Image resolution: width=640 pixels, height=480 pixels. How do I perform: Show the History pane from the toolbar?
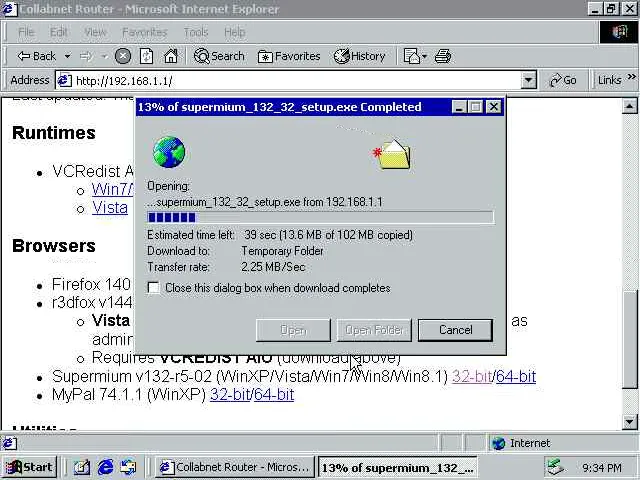pyautogui.click(x=360, y=56)
